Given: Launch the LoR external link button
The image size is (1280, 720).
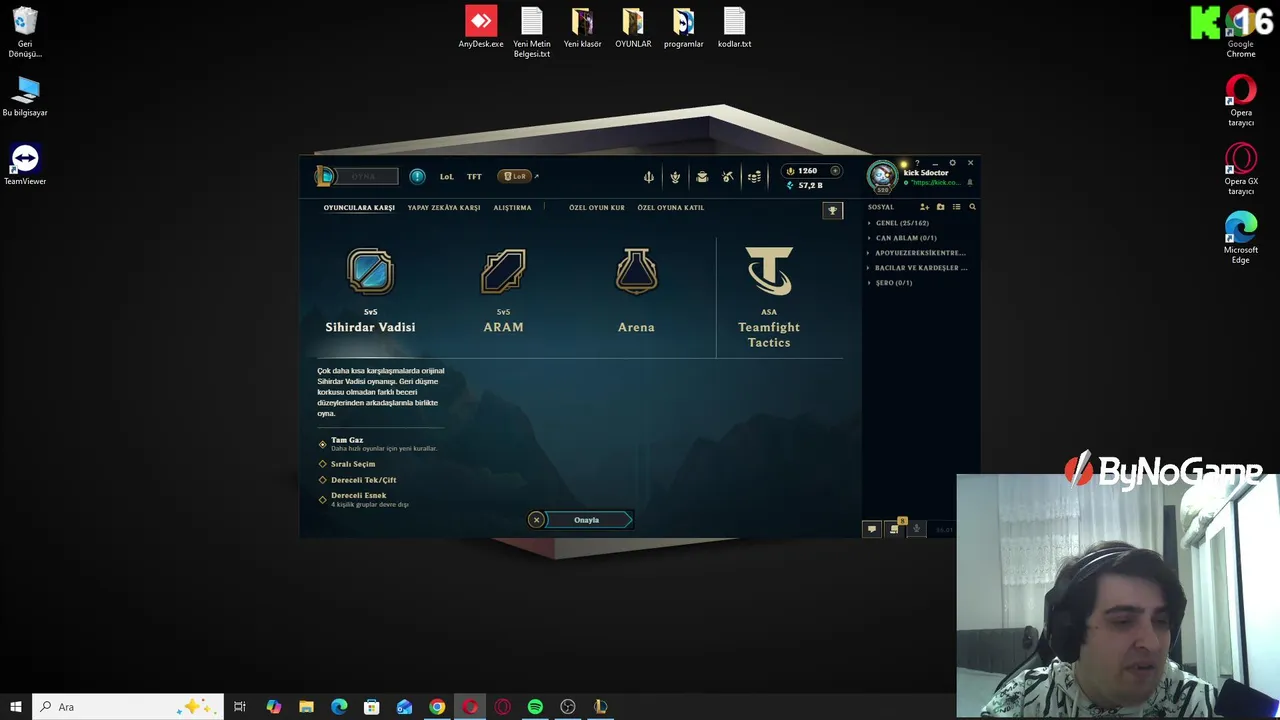Looking at the screenshot, I should (516, 177).
